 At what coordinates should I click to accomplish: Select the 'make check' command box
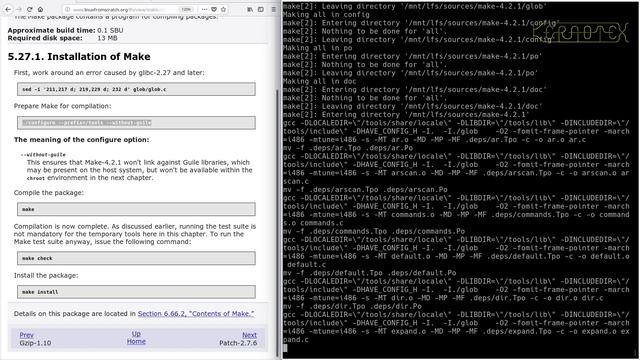pos(136,258)
